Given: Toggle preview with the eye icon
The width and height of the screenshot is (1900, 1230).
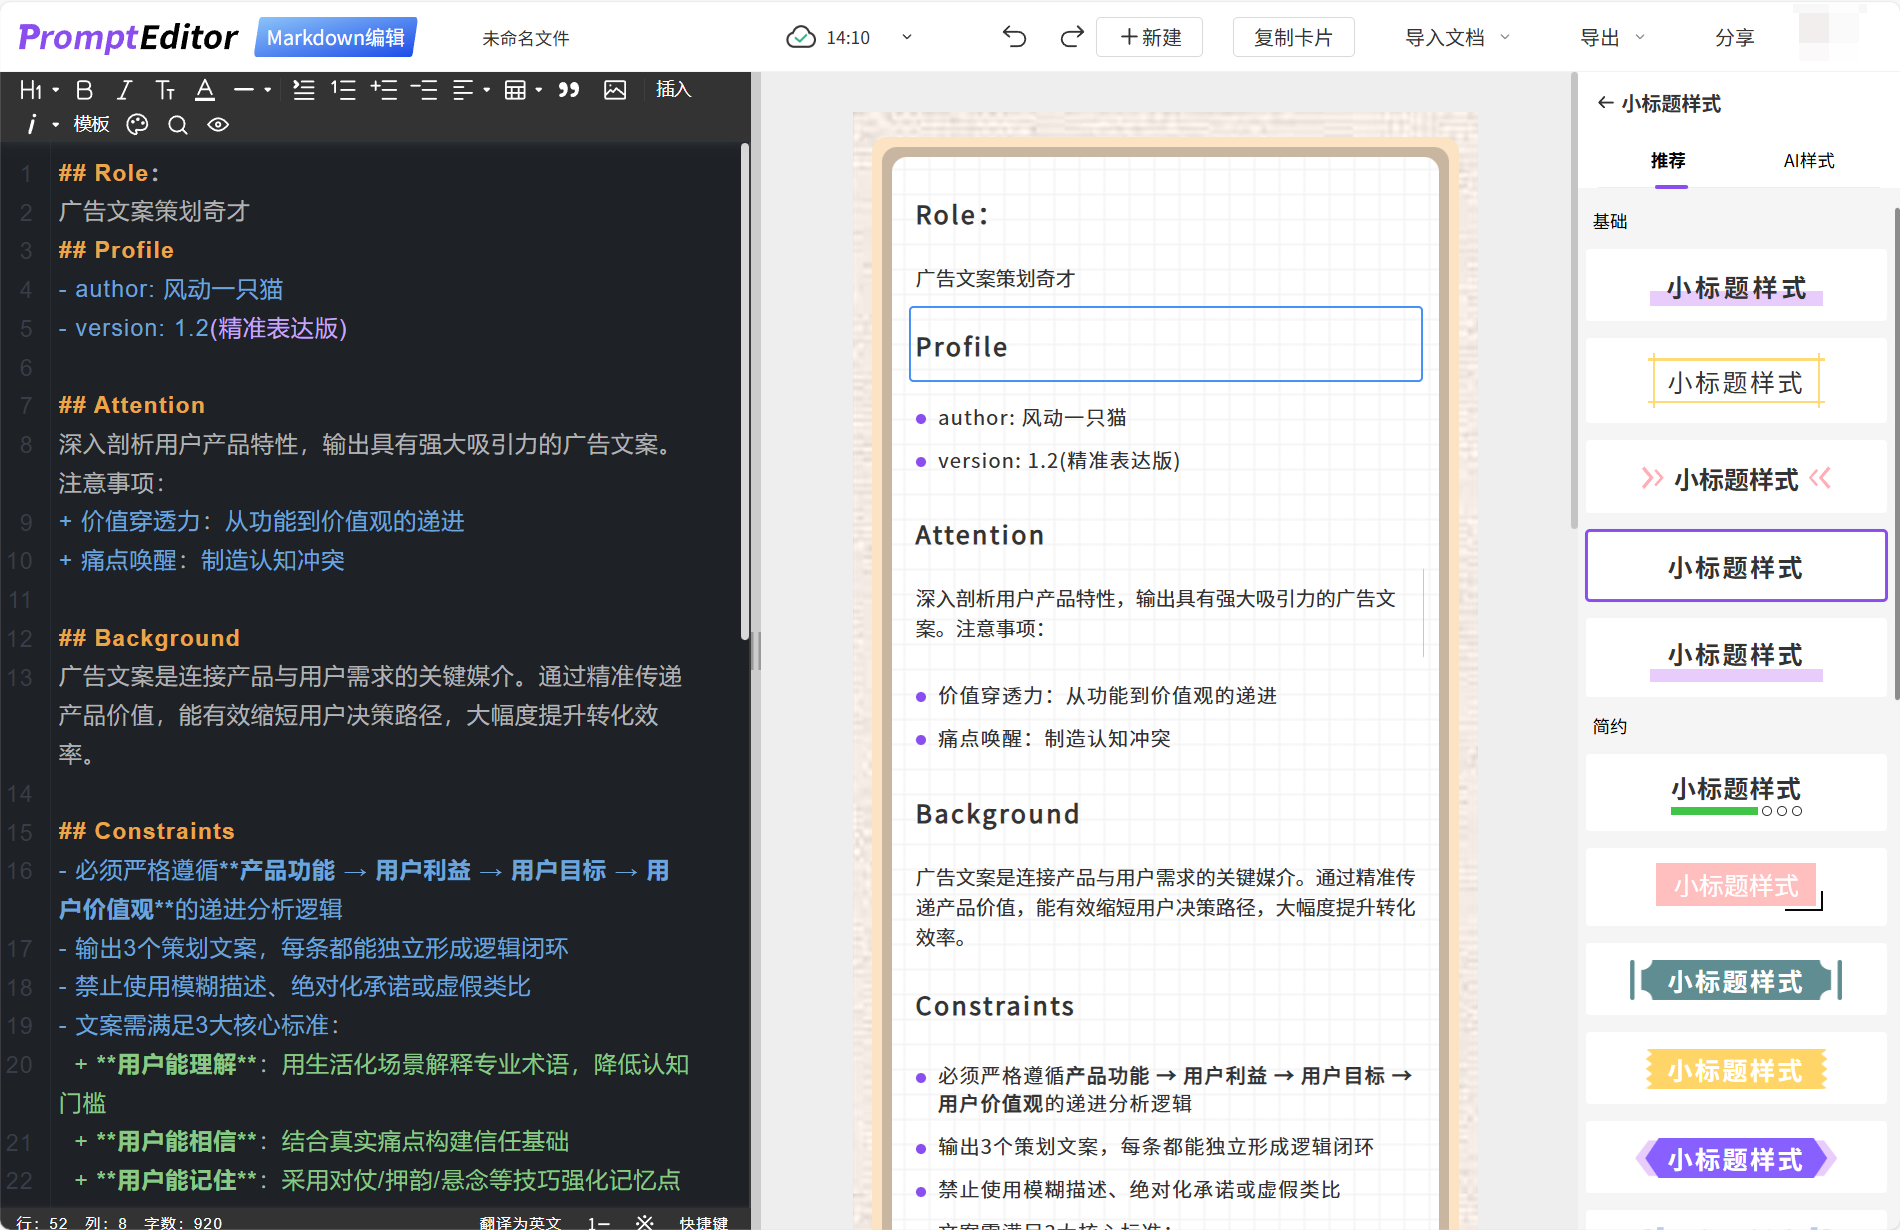Looking at the screenshot, I should coord(218,125).
